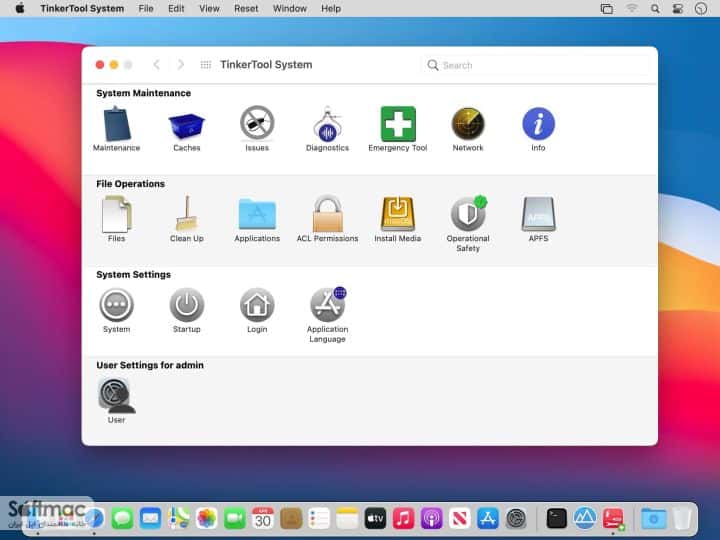Open the Edit menu
This screenshot has height=540, width=720.
pos(176,8)
